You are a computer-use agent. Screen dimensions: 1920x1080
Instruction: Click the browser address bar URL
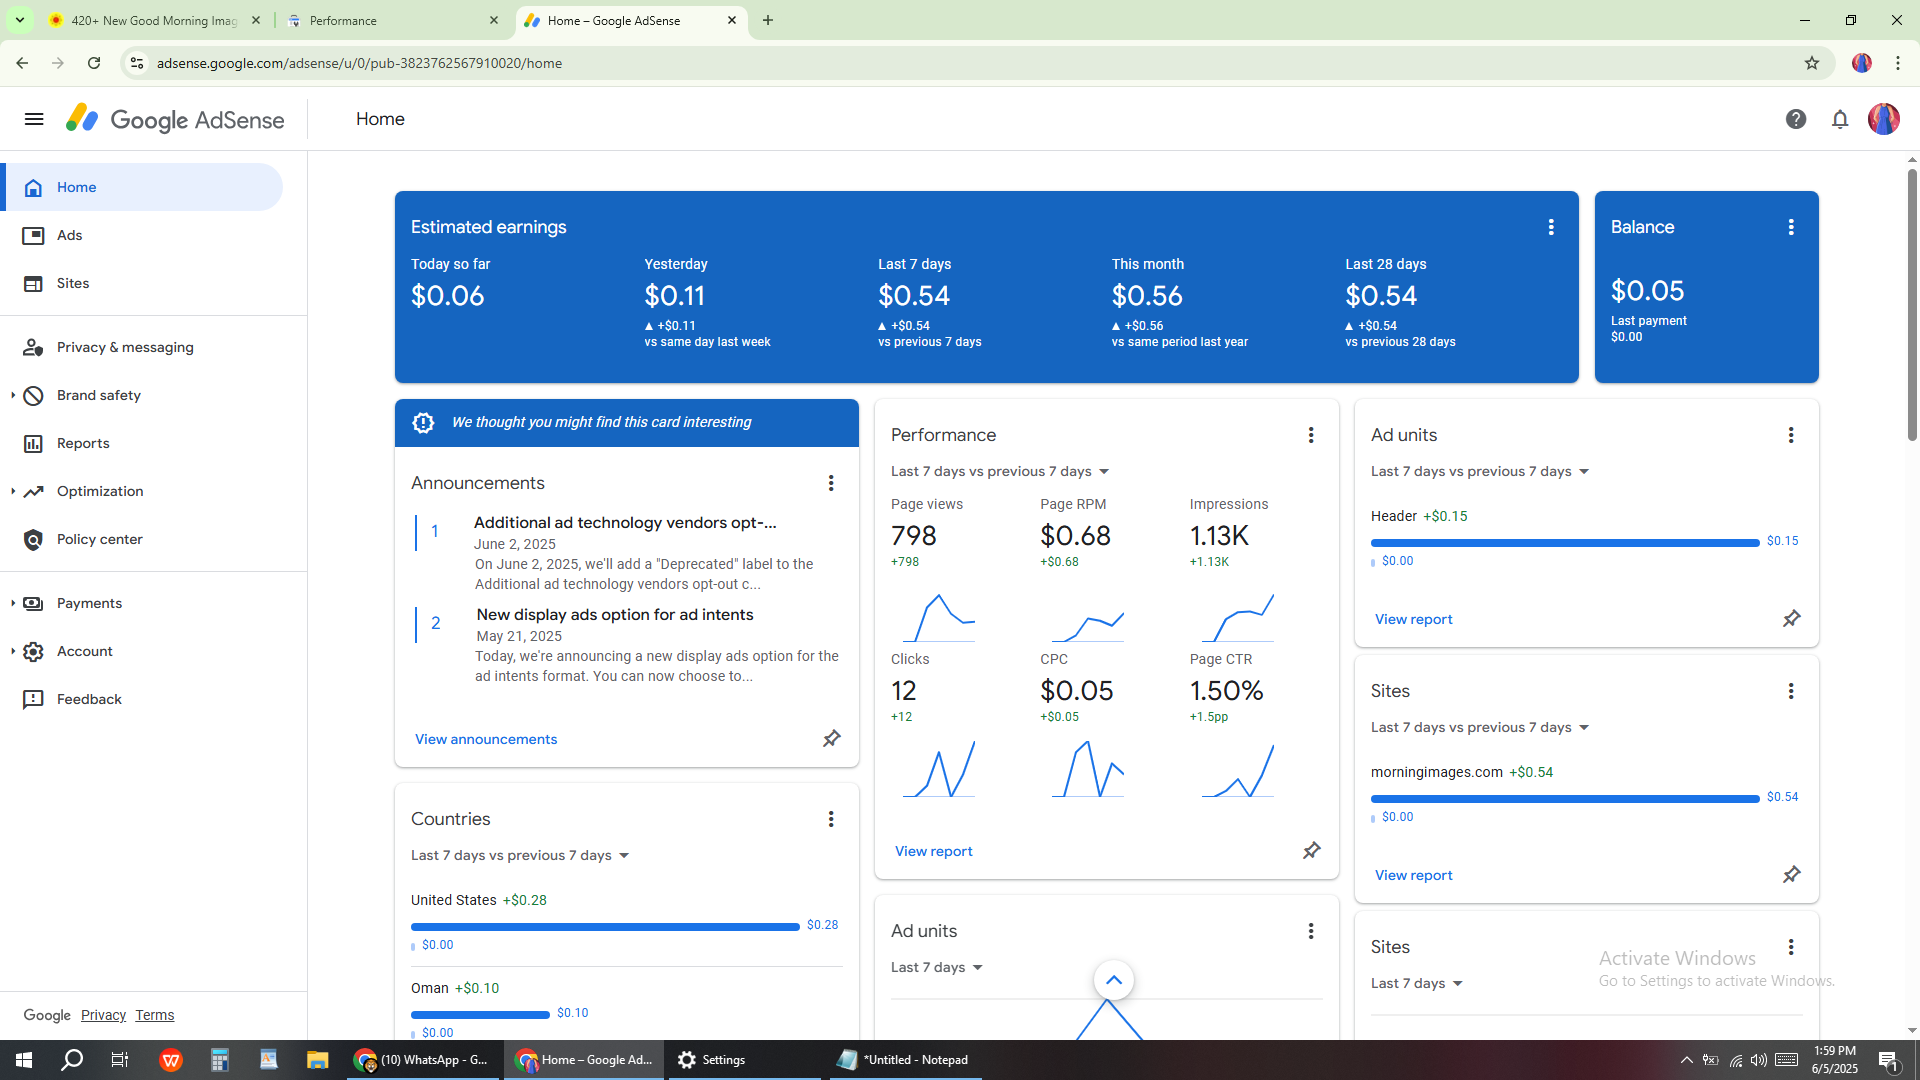click(x=359, y=63)
